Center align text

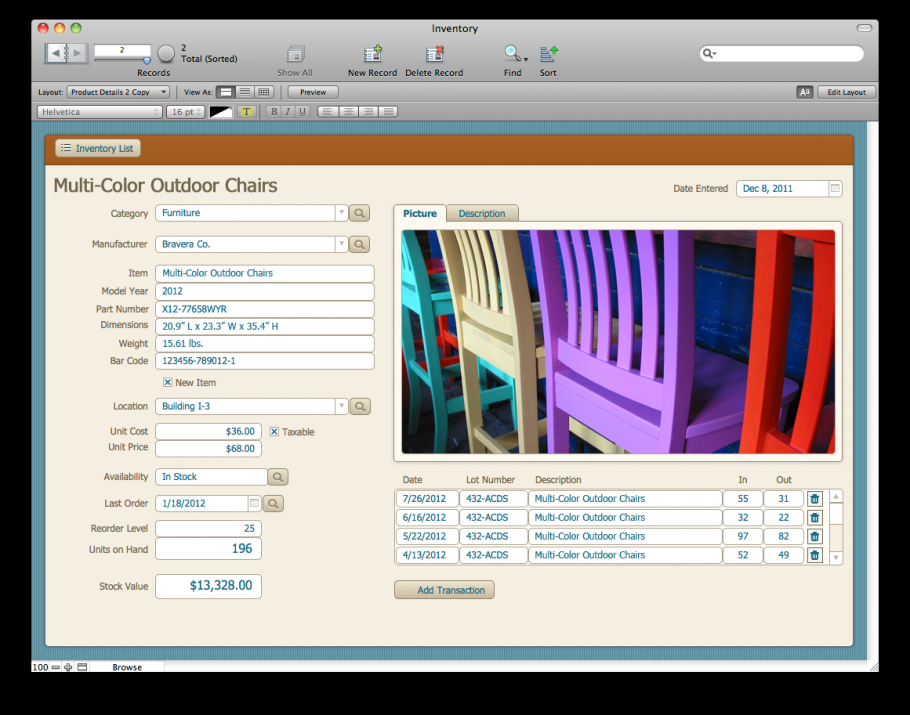[348, 112]
